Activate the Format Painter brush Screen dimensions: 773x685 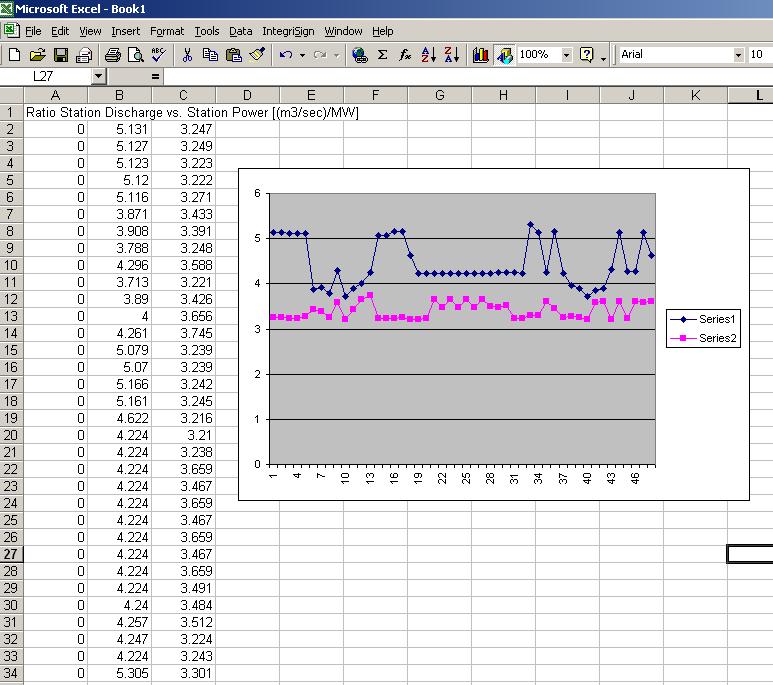(257, 55)
